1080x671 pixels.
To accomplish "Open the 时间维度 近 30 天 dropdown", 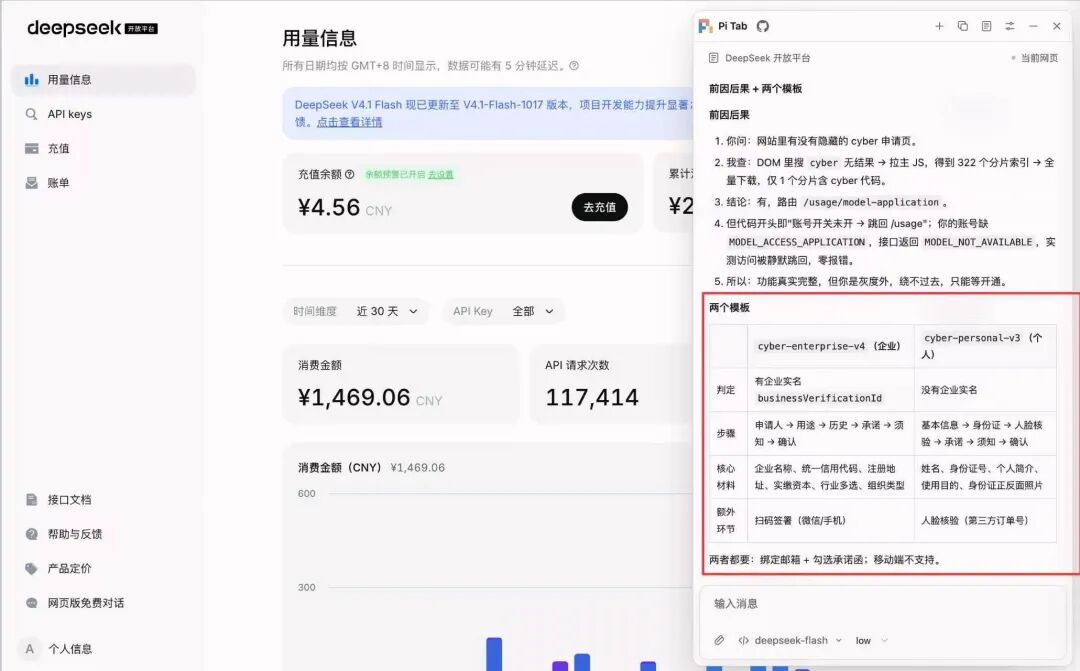I will coord(355,311).
